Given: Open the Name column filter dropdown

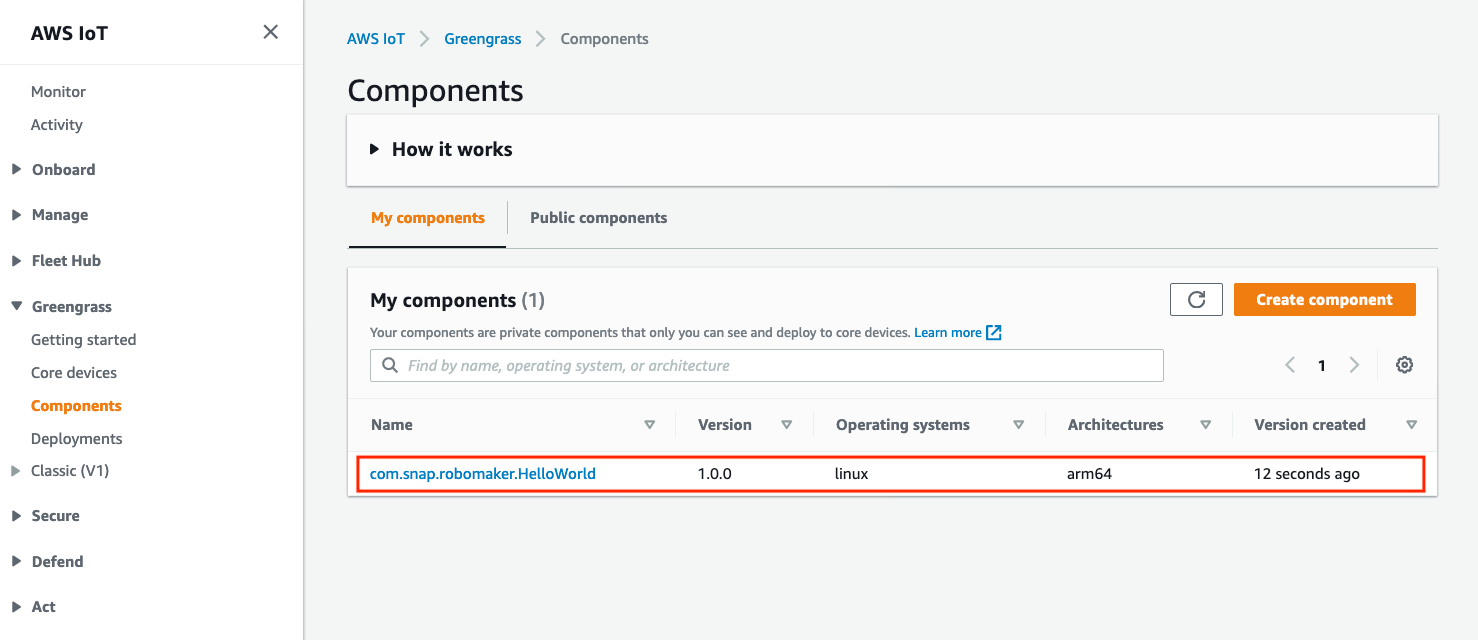Looking at the screenshot, I should 649,424.
